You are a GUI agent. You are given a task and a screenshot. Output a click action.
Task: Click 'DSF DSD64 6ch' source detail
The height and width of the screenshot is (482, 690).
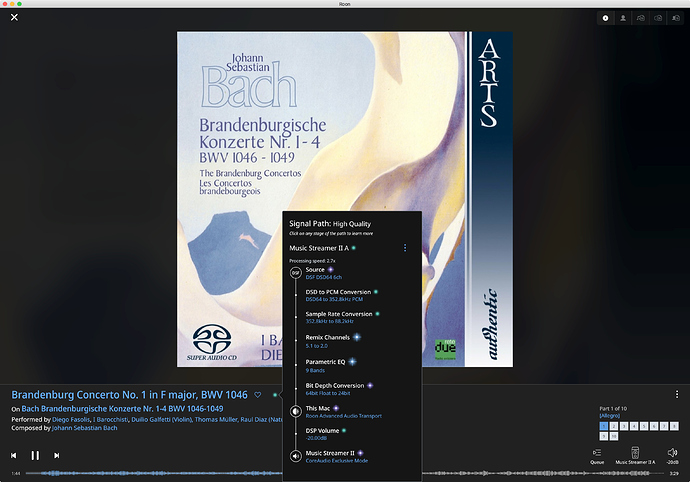(x=323, y=277)
